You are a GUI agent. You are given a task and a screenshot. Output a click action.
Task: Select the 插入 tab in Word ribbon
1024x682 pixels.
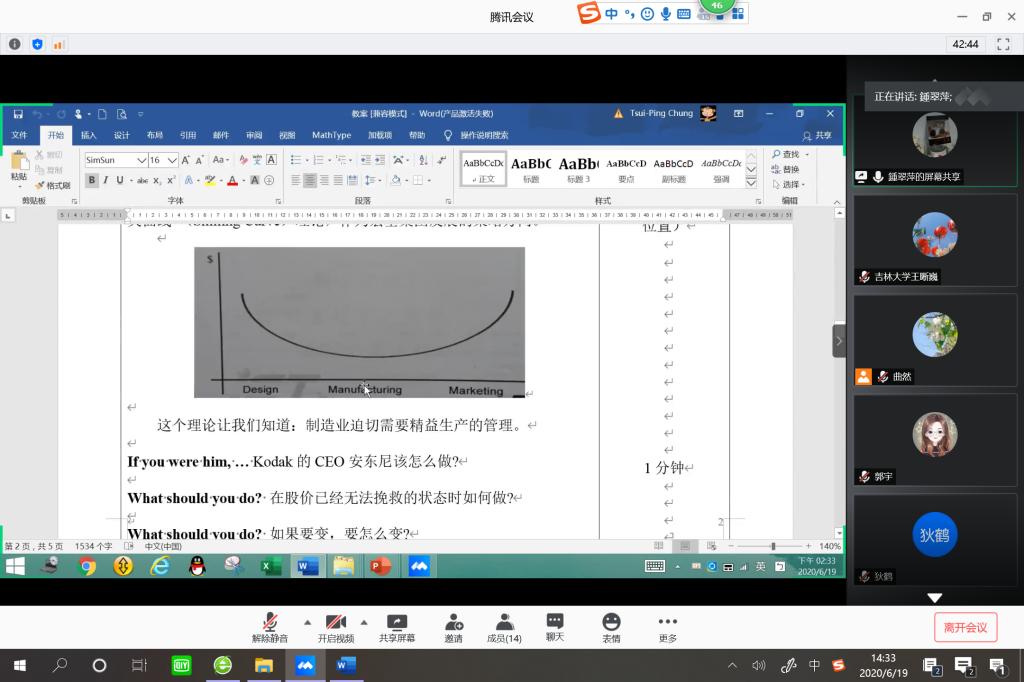click(x=89, y=135)
